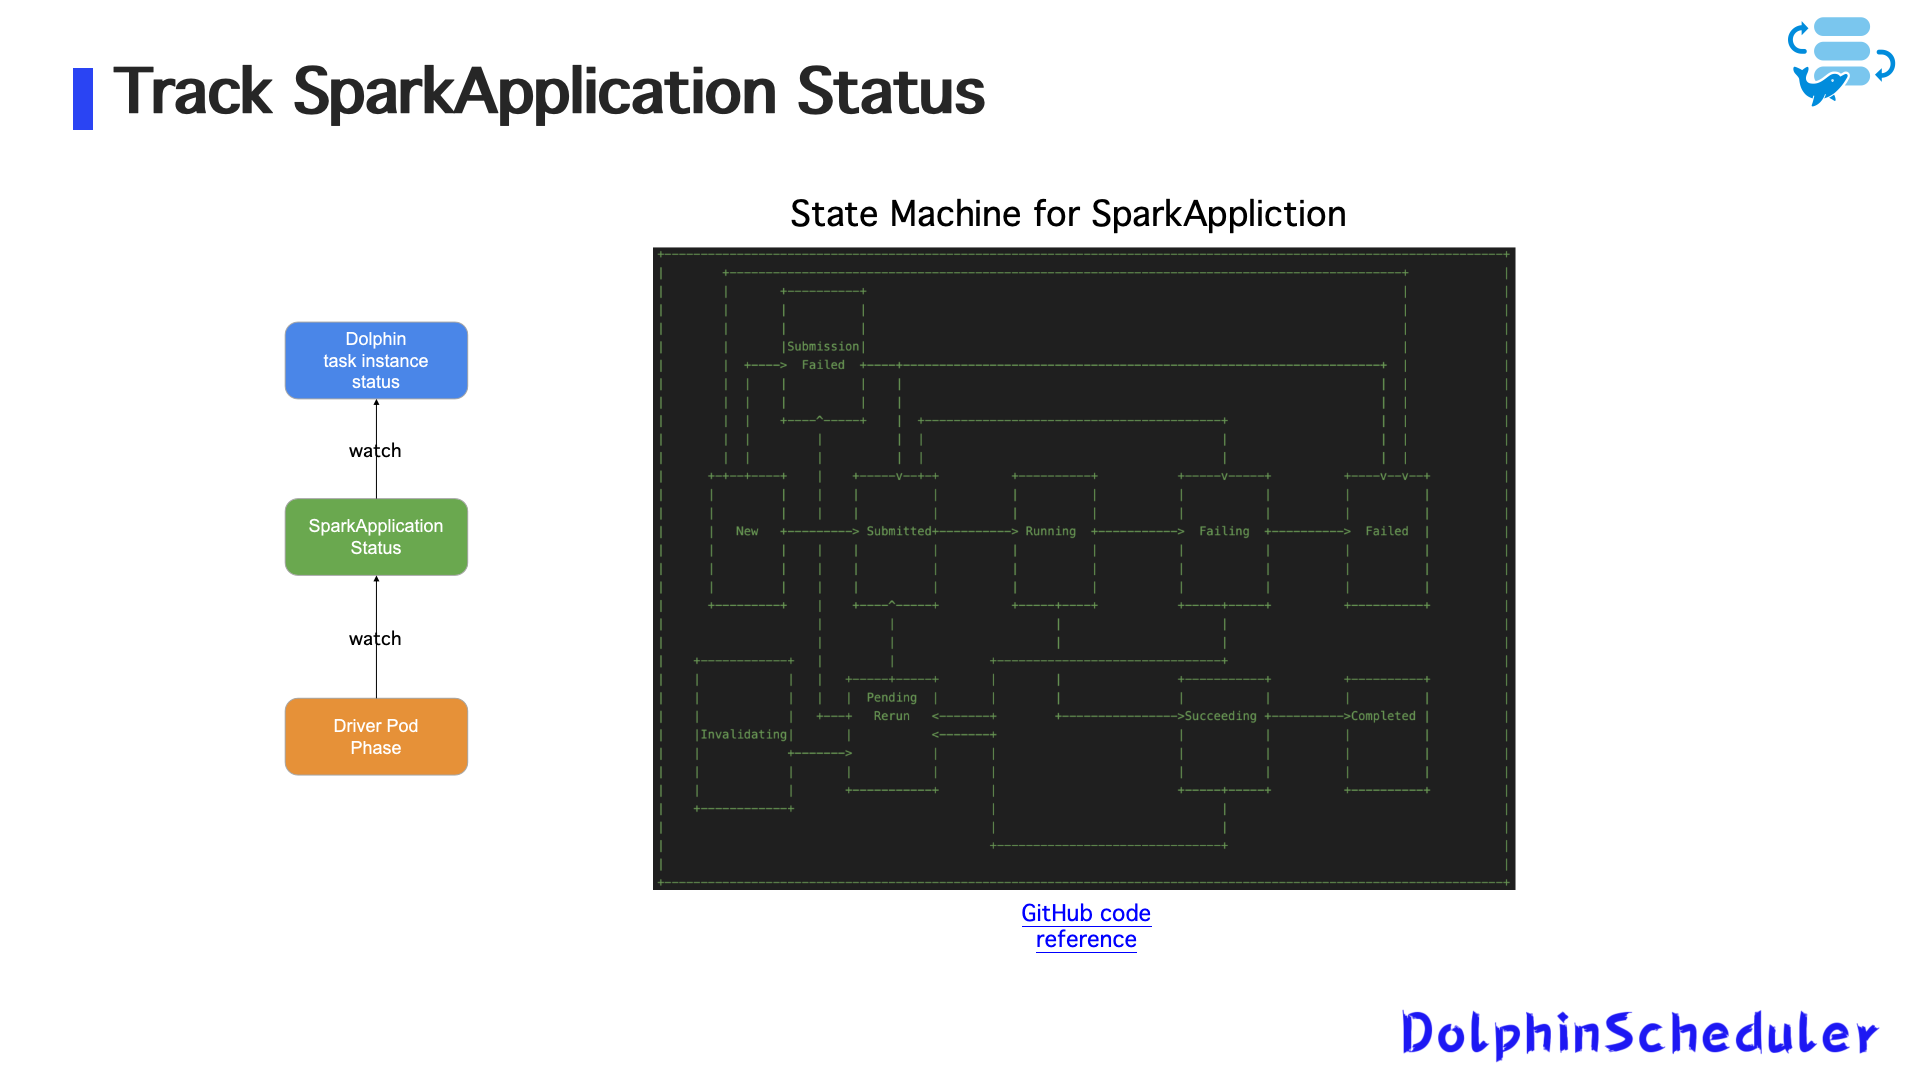Click the DolphinScheduler dolphin logo icon
Viewport: 1920px width, 1080px height.
1840,60
